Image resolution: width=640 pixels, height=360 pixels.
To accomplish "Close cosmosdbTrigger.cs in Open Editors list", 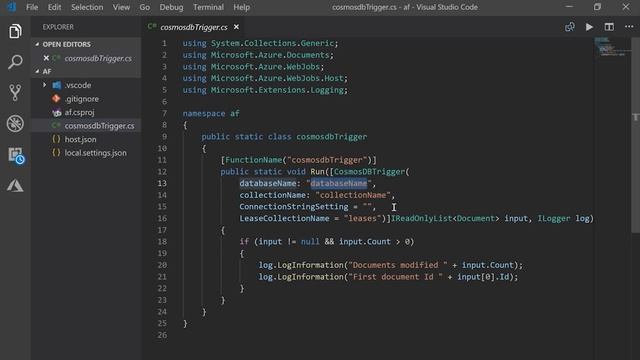I will tap(46, 58).
